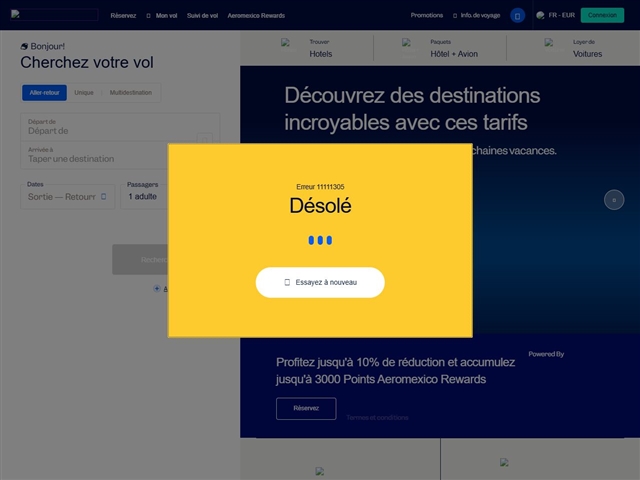Open Aeromexico Rewards in the navigation
The width and height of the screenshot is (640, 480).
pos(255,16)
